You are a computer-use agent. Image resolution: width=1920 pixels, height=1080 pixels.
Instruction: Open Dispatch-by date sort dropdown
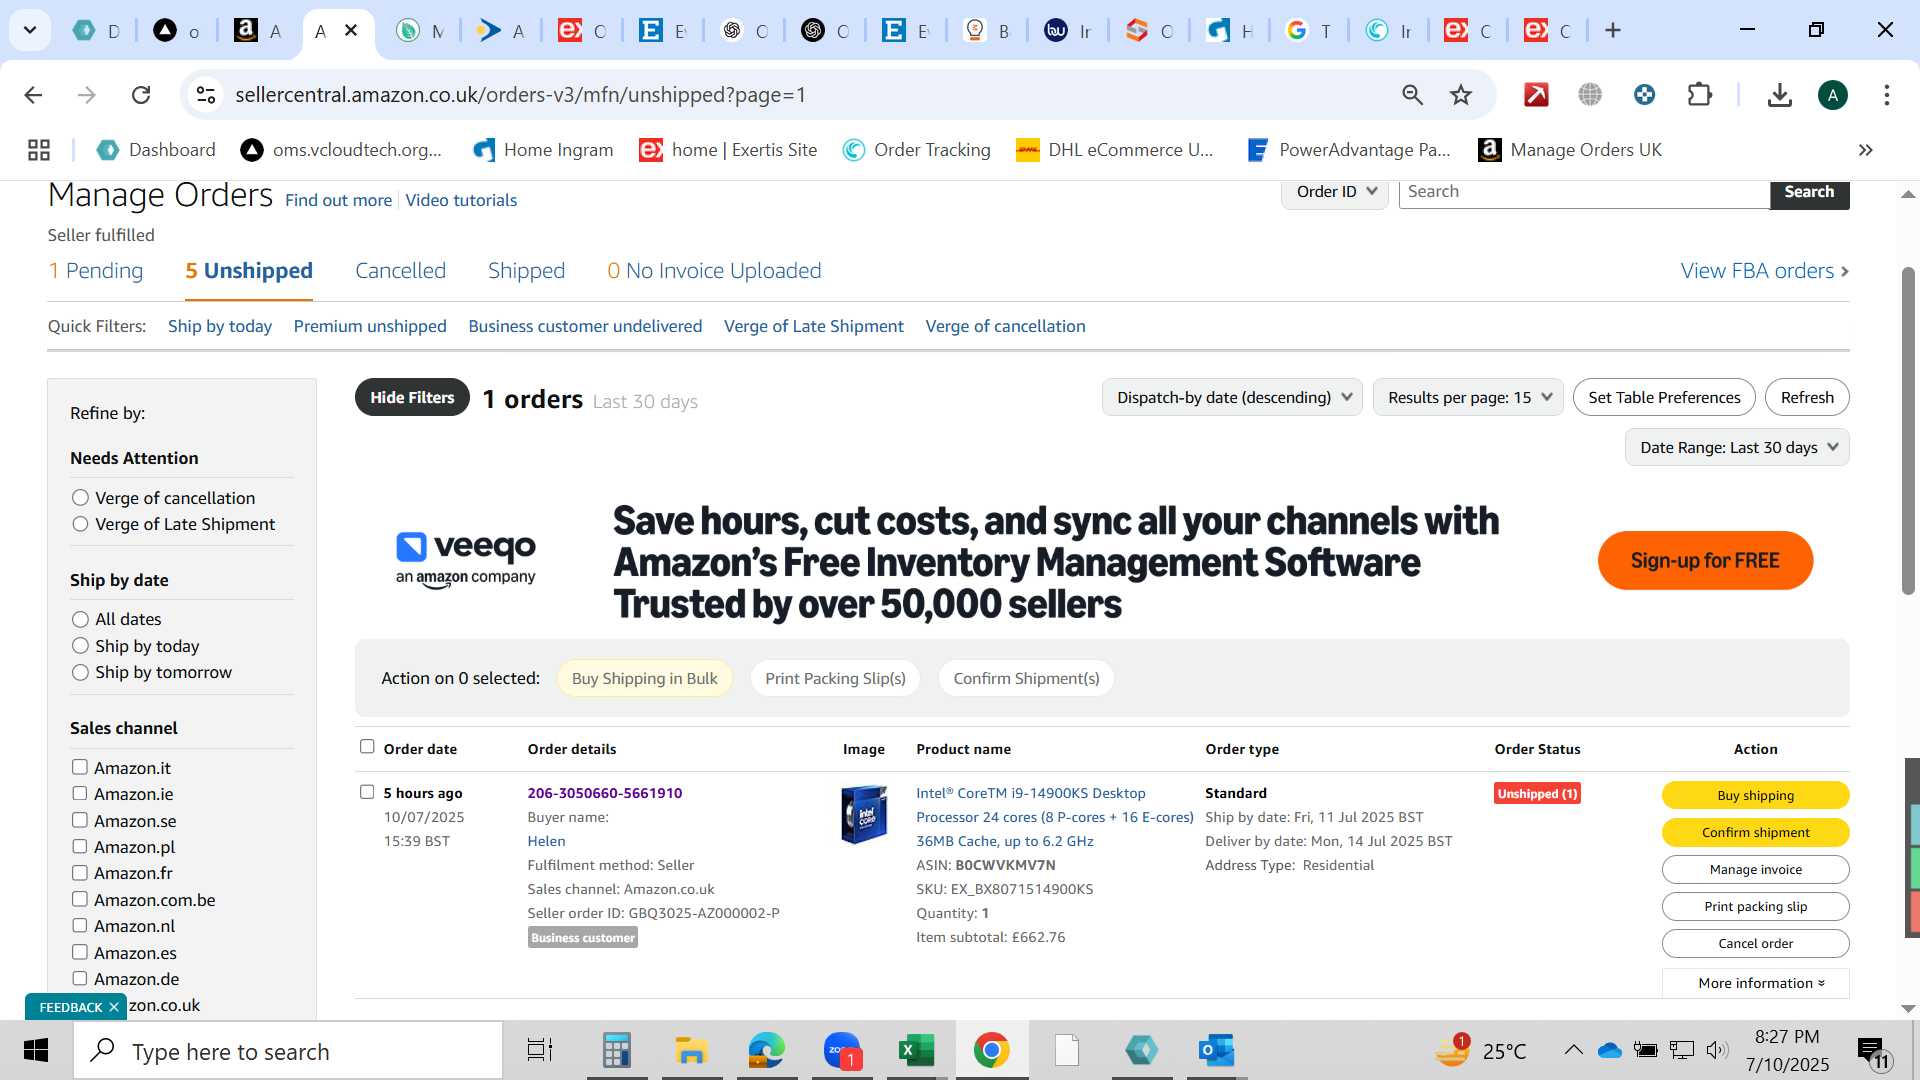tap(1232, 398)
